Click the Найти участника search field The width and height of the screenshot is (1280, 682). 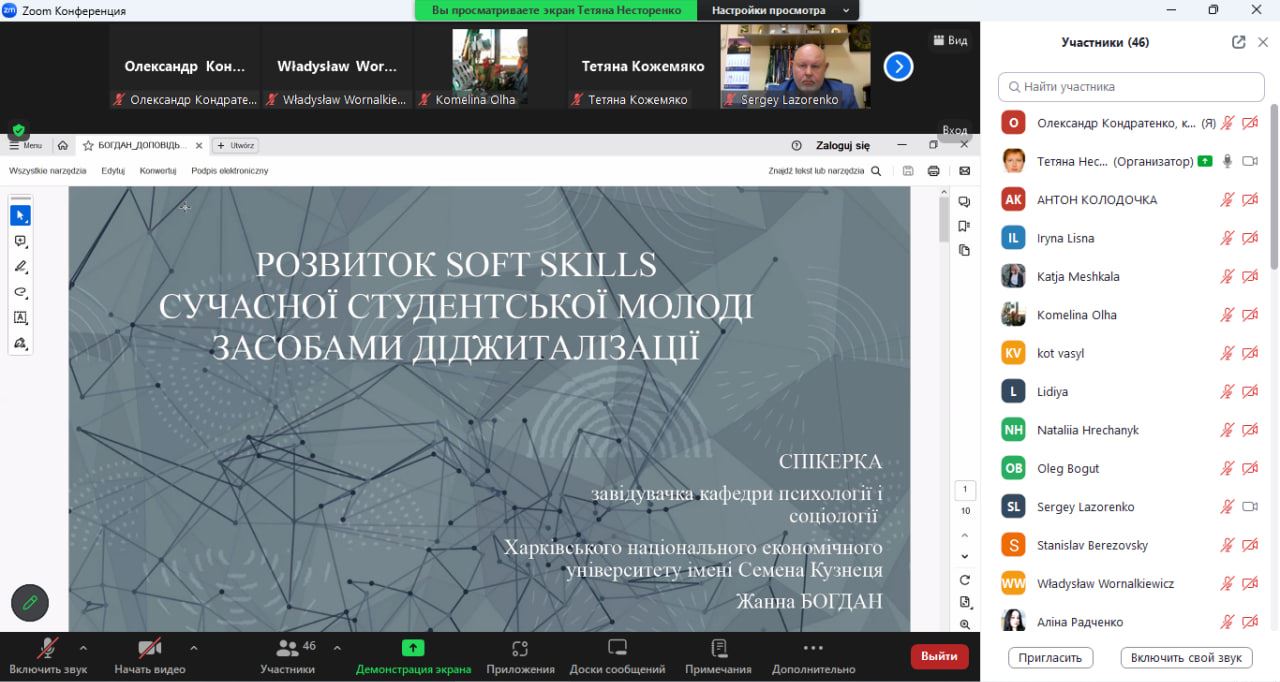[x=1131, y=87]
